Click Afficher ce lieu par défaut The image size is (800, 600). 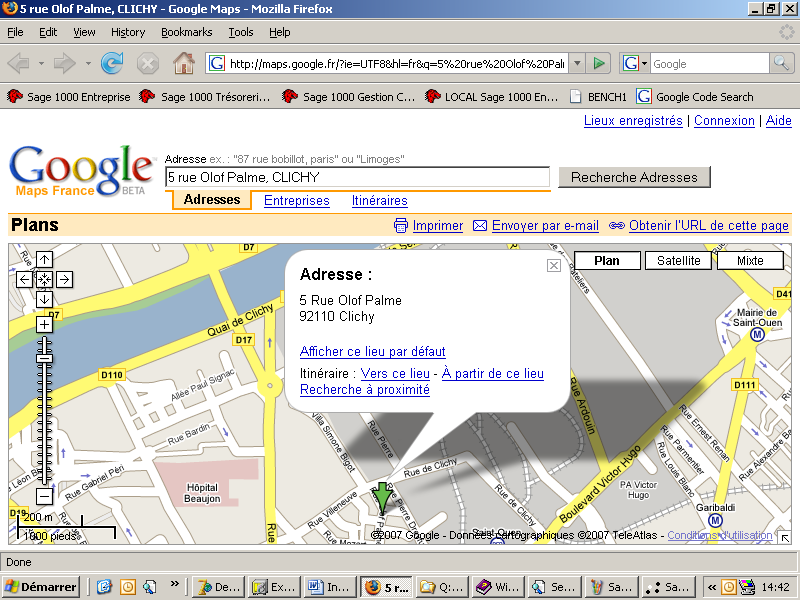(372, 352)
